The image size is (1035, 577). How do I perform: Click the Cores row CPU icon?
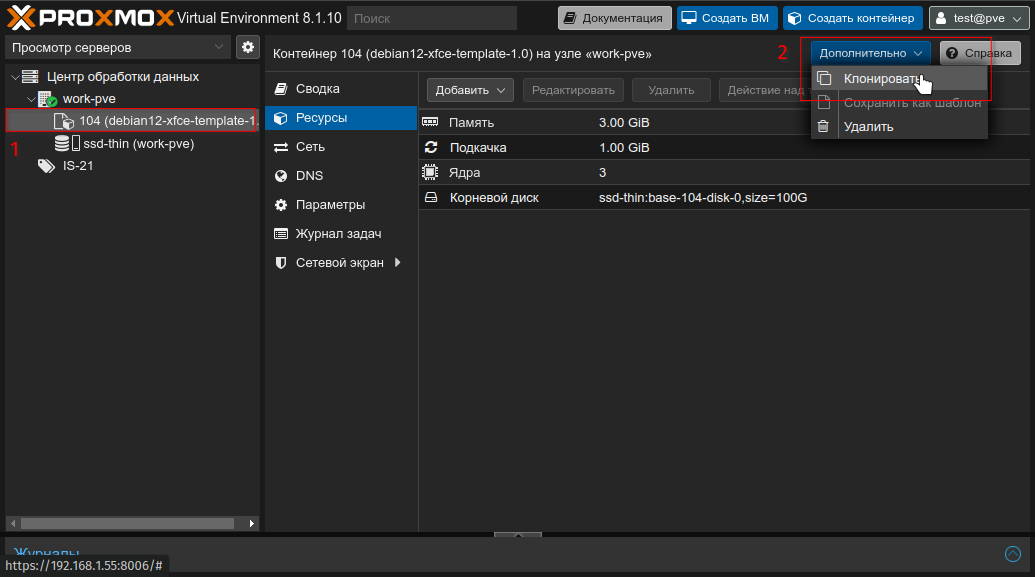[x=430, y=172]
